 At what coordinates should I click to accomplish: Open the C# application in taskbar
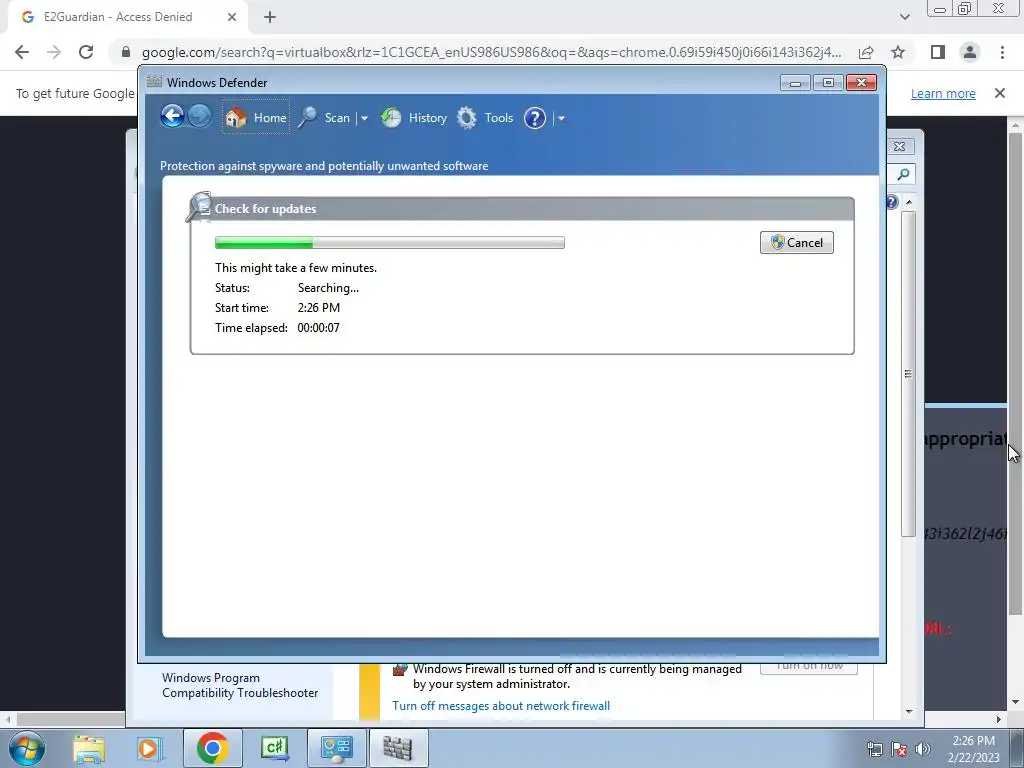pyautogui.click(x=274, y=748)
